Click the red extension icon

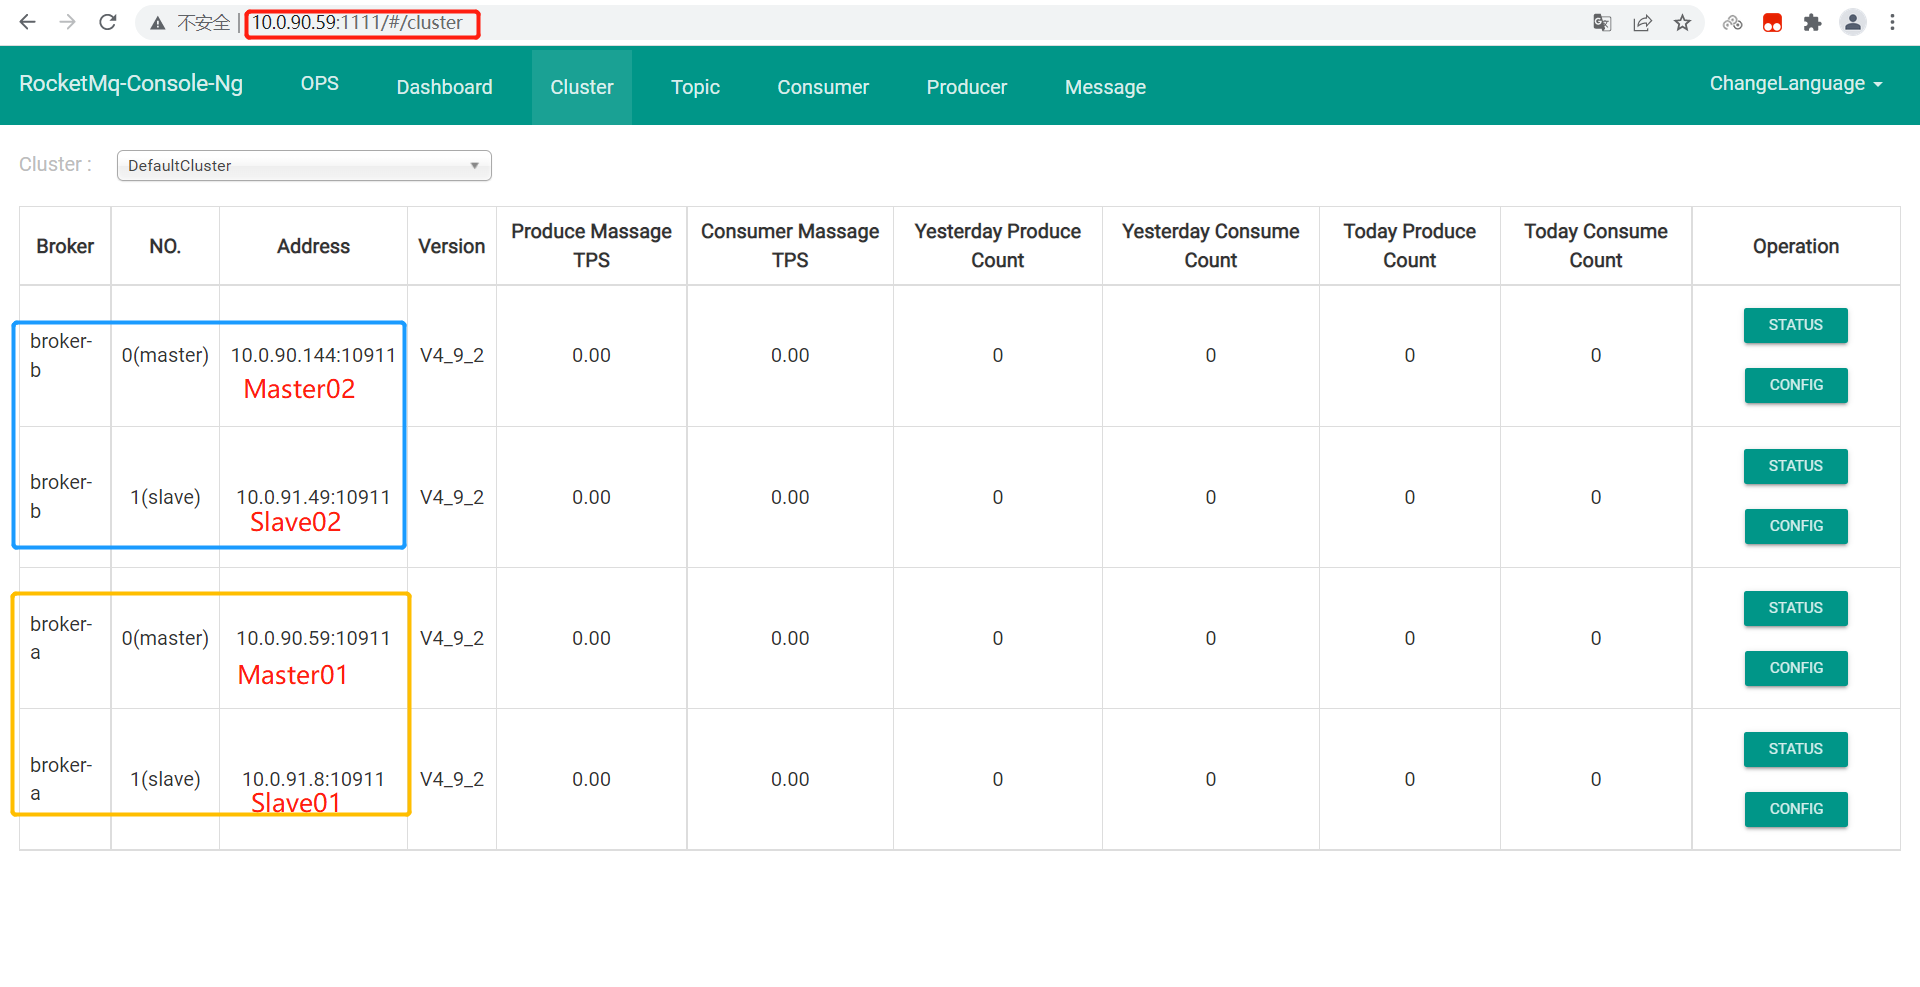pyautogui.click(x=1773, y=23)
